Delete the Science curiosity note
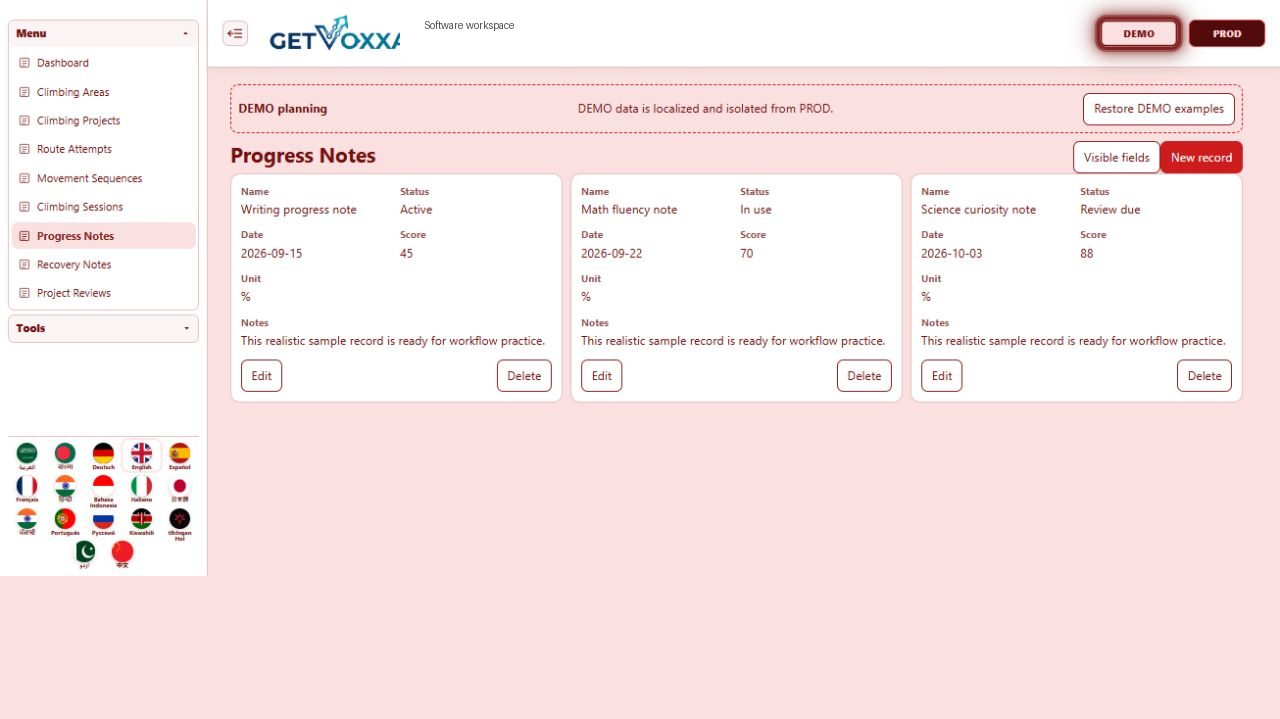Screen dimensions: 1280x719 (1204, 376)
